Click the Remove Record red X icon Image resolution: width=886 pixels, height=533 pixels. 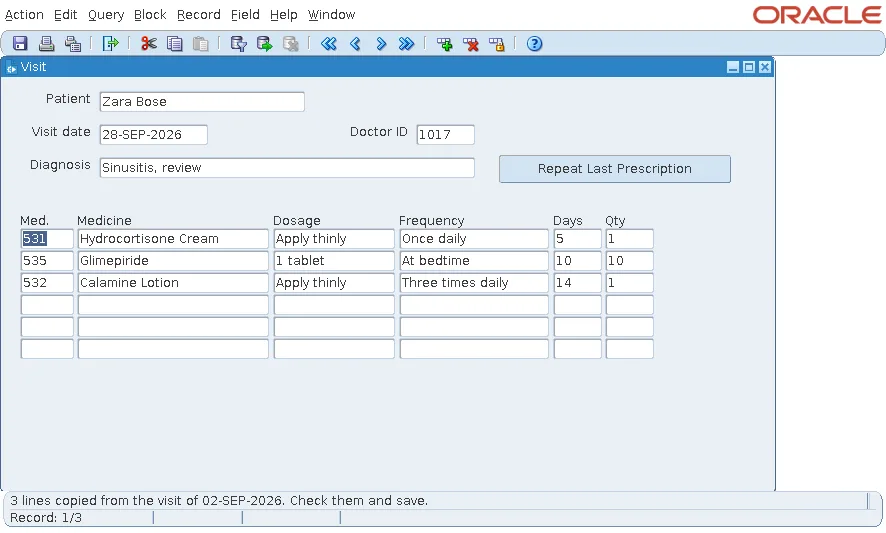(x=471, y=44)
